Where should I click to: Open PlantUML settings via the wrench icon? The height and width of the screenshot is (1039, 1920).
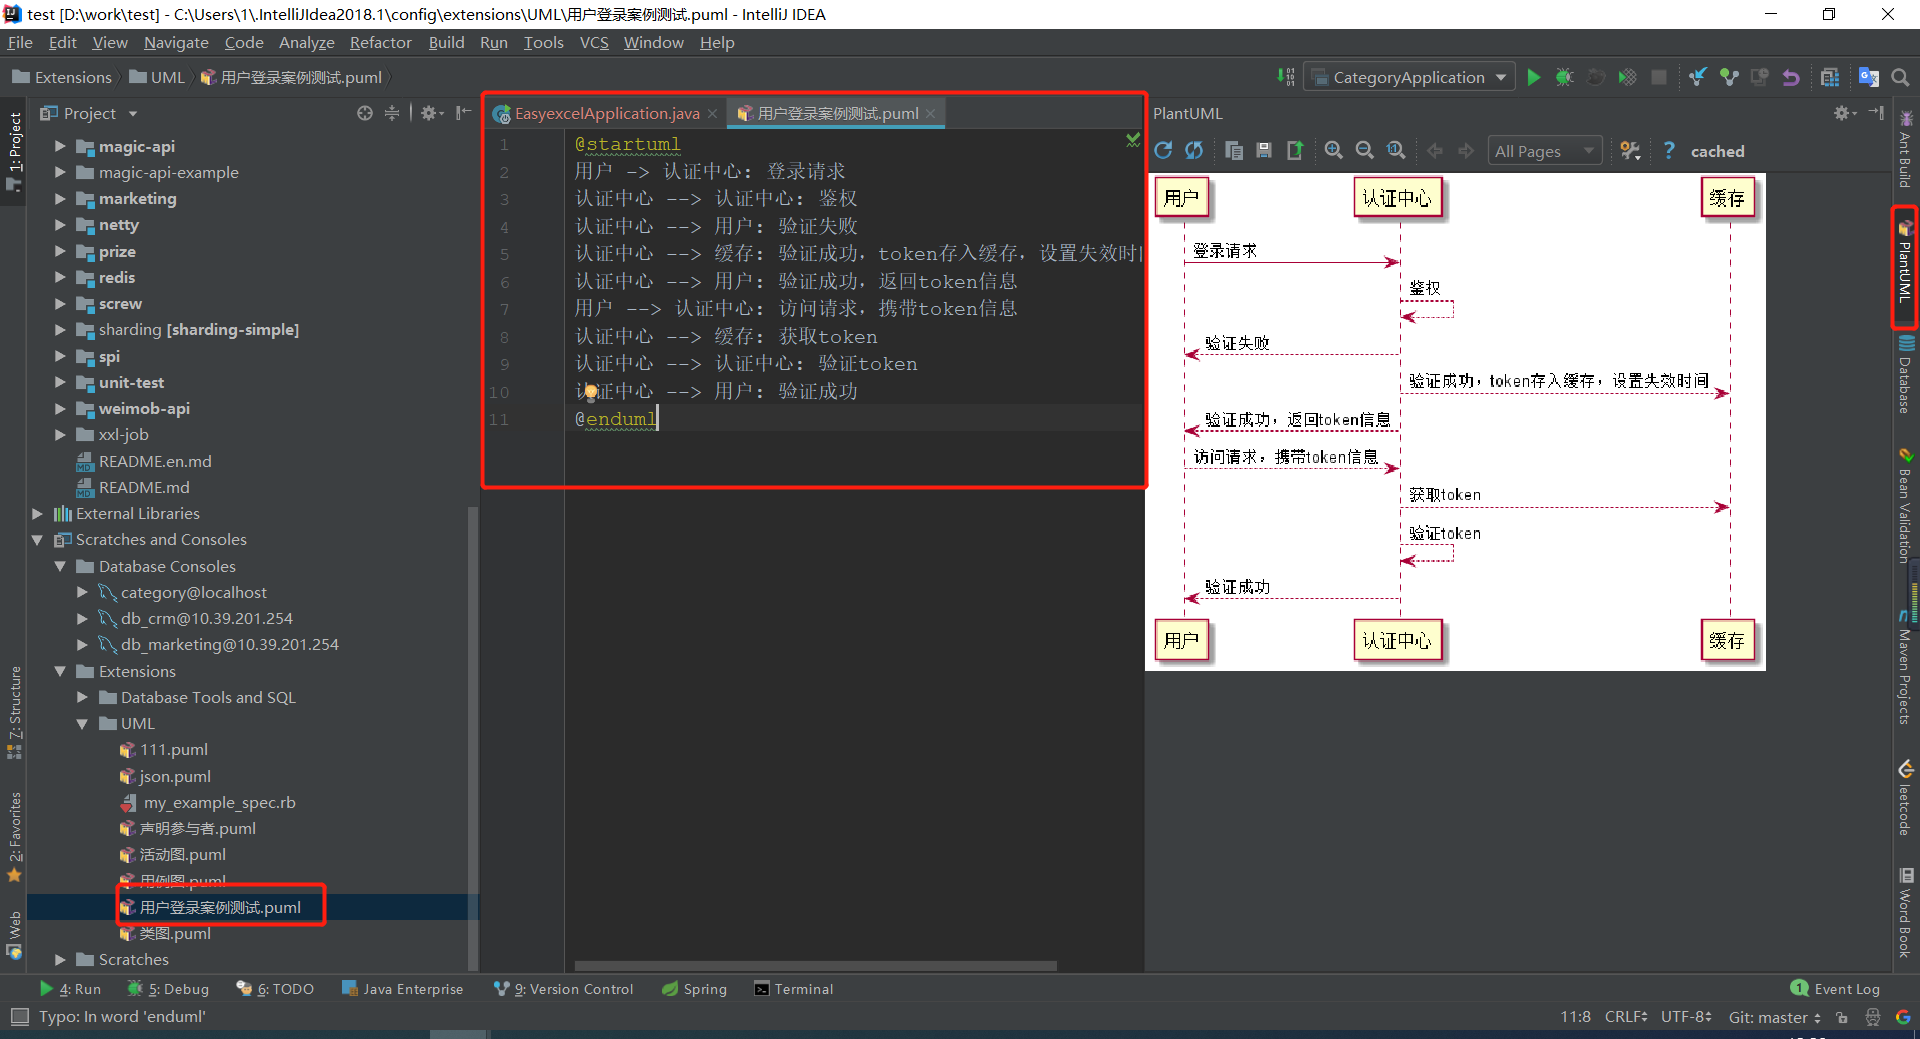click(x=1630, y=150)
